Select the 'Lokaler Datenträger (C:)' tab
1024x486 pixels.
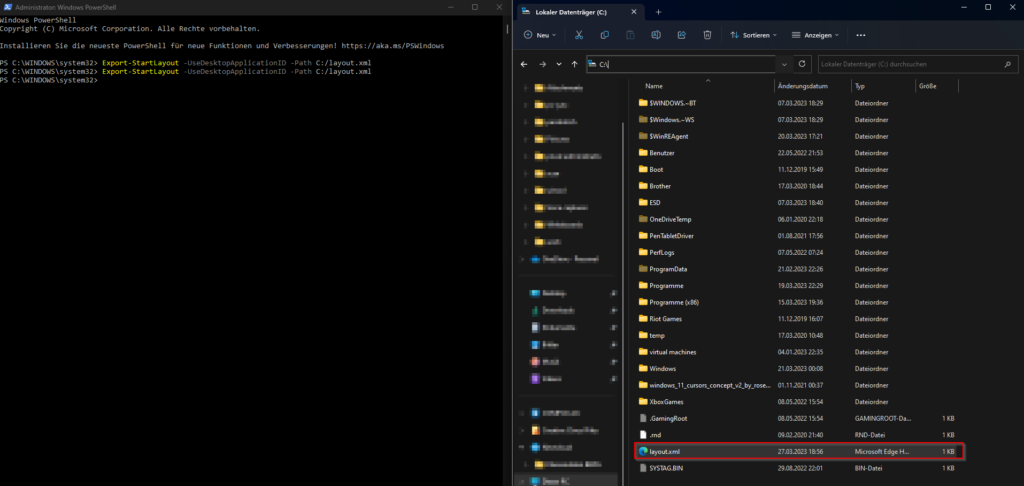point(579,12)
